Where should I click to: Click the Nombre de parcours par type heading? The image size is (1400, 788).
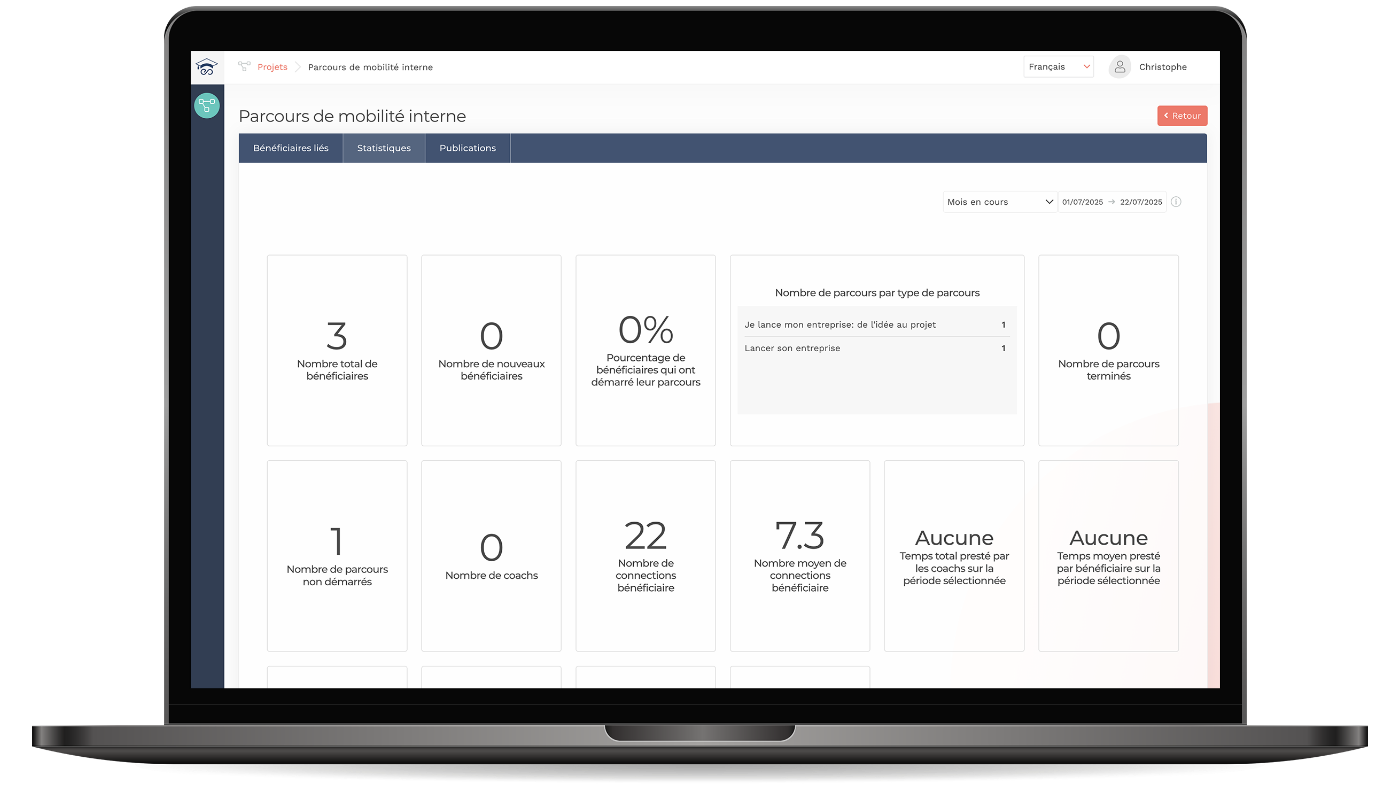877,293
